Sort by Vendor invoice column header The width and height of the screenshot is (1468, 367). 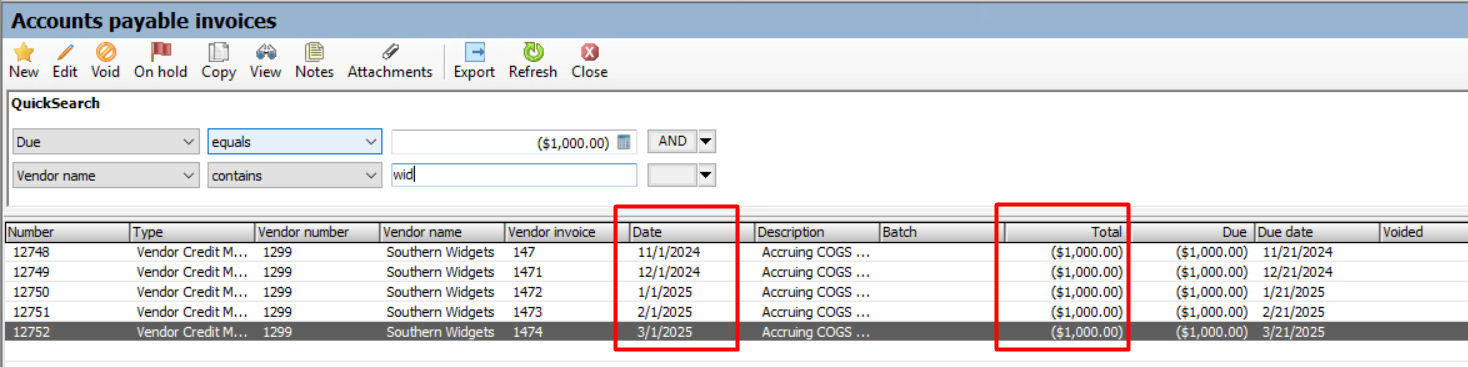click(x=567, y=232)
